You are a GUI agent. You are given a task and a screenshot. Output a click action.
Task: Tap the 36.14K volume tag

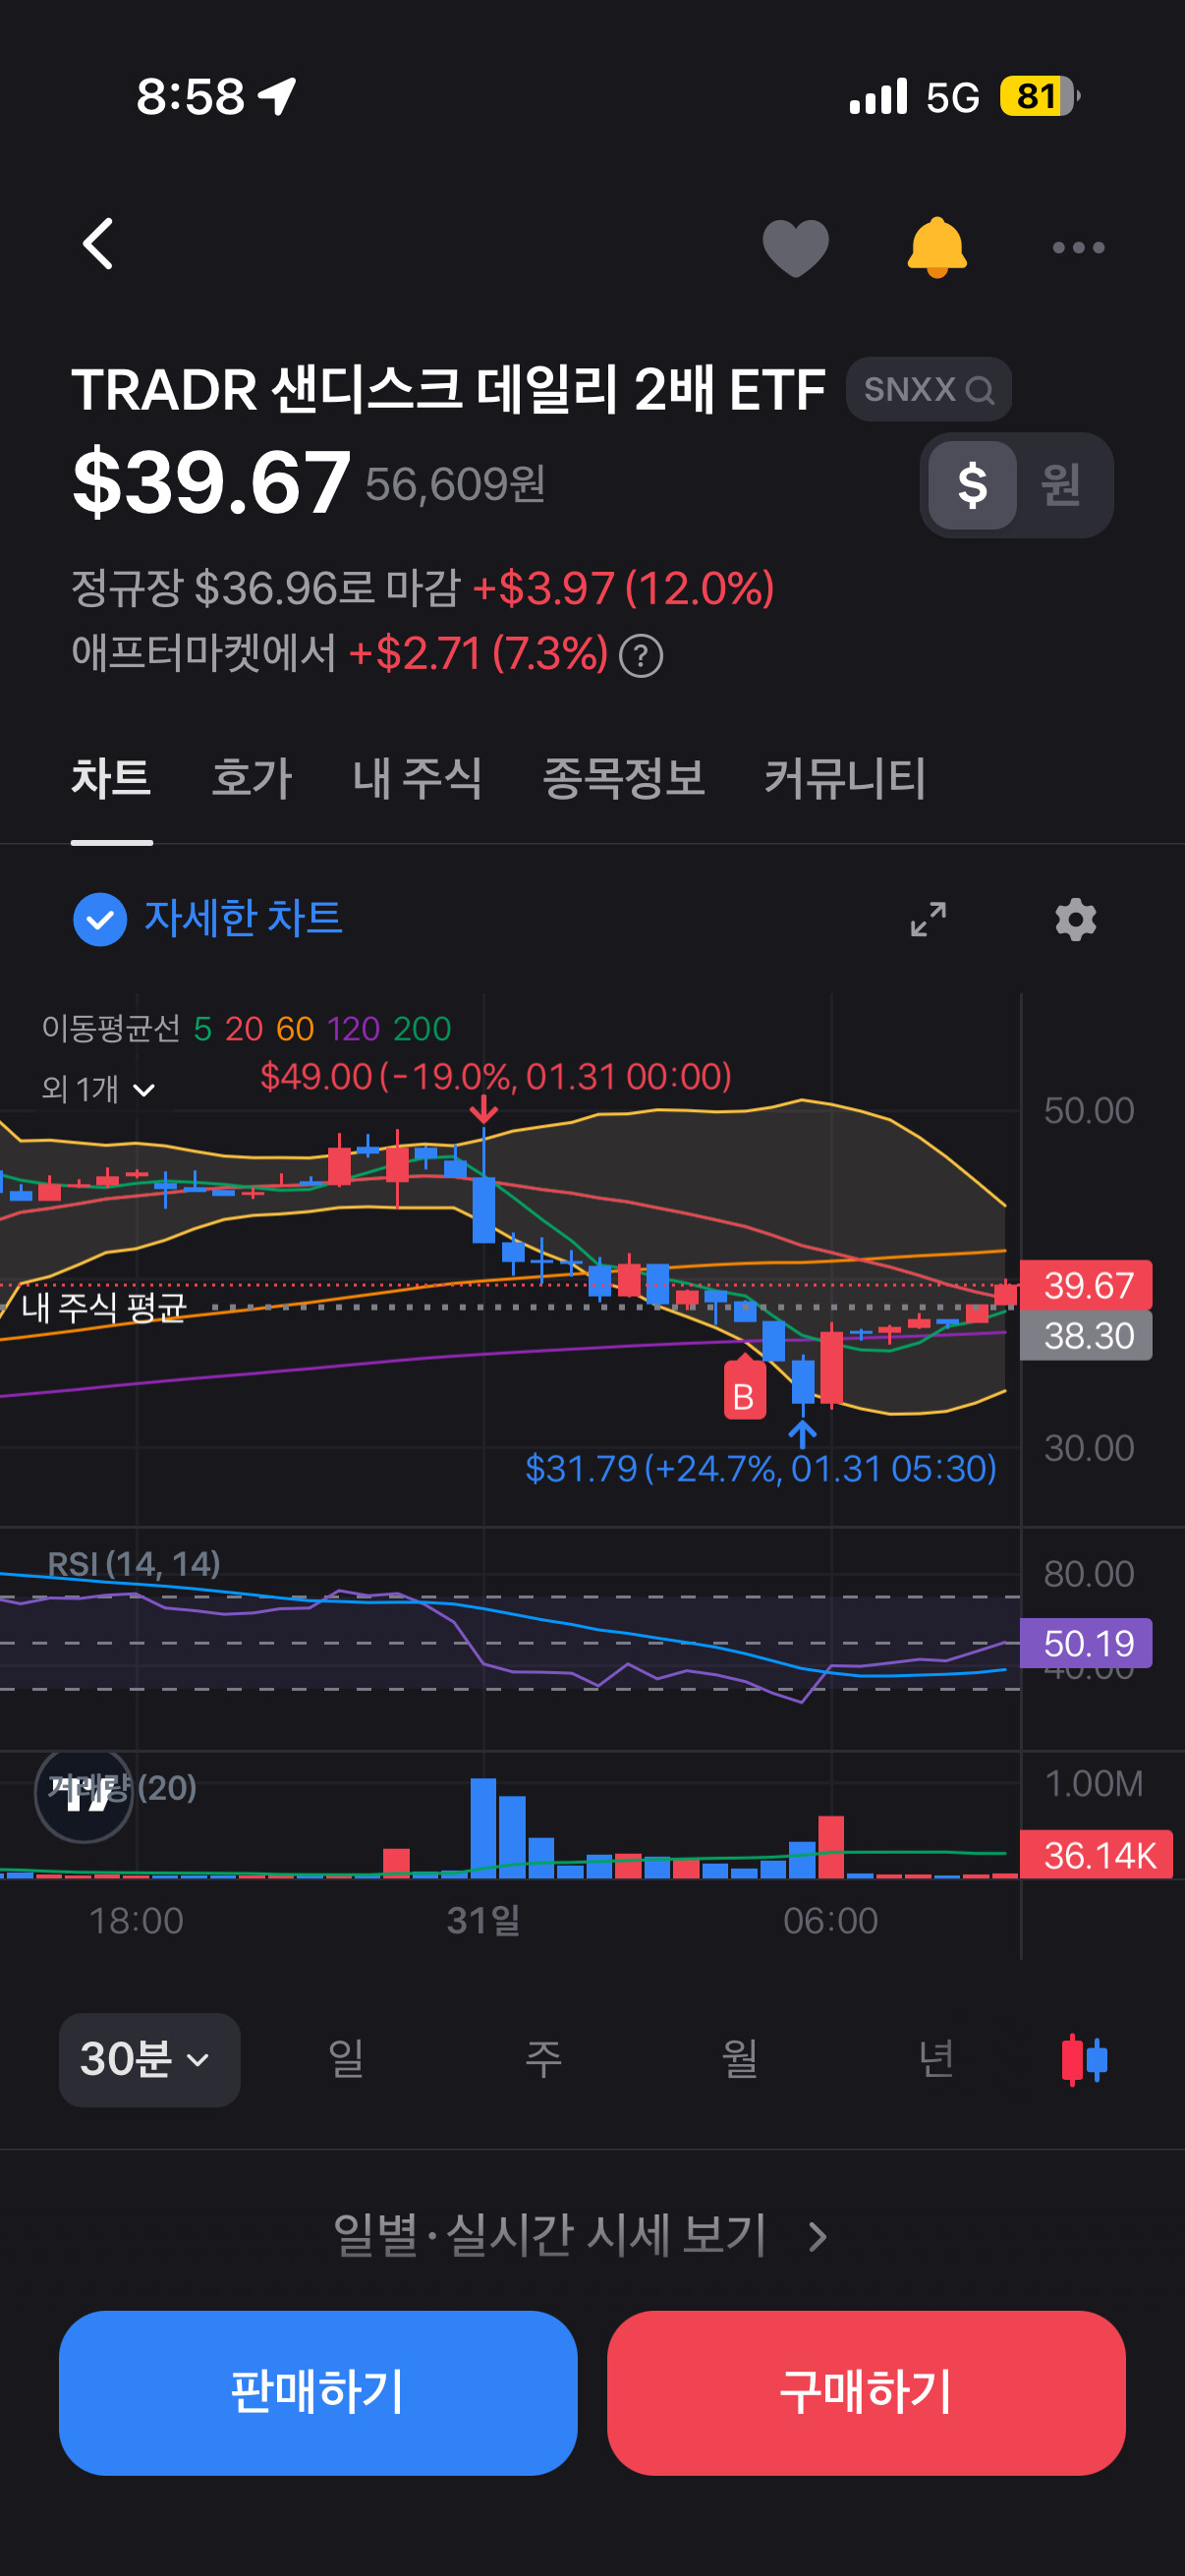(1097, 1855)
